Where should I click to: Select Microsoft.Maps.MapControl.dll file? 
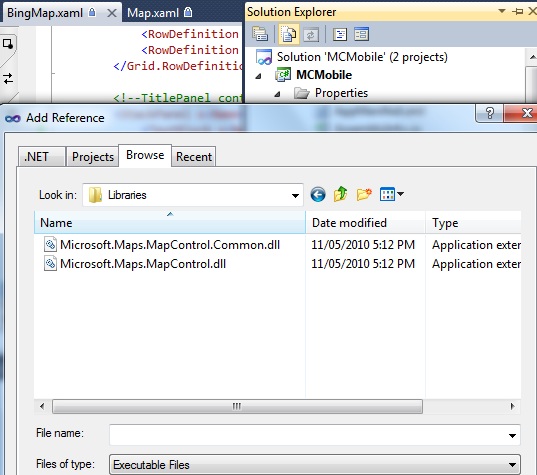(143, 264)
